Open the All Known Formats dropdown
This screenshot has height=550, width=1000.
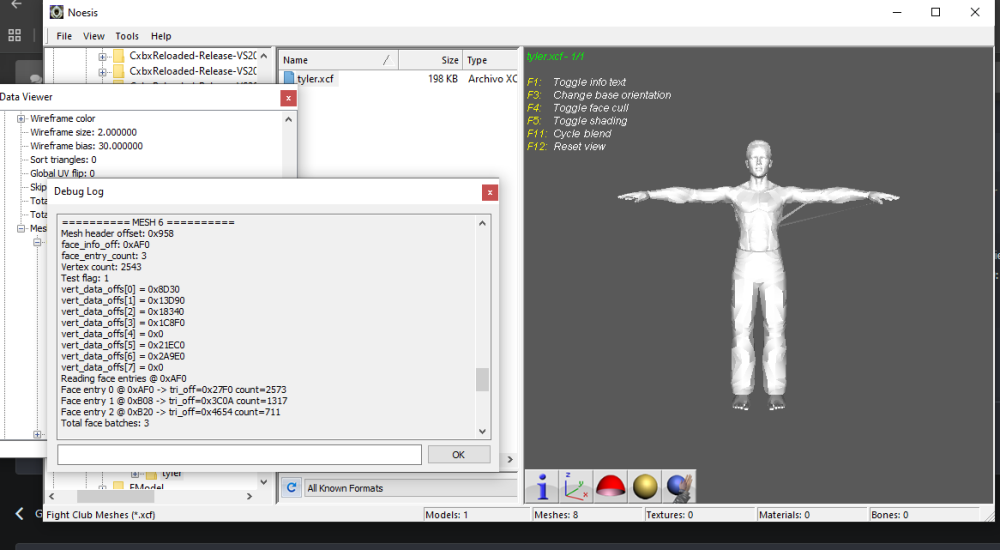tap(411, 488)
